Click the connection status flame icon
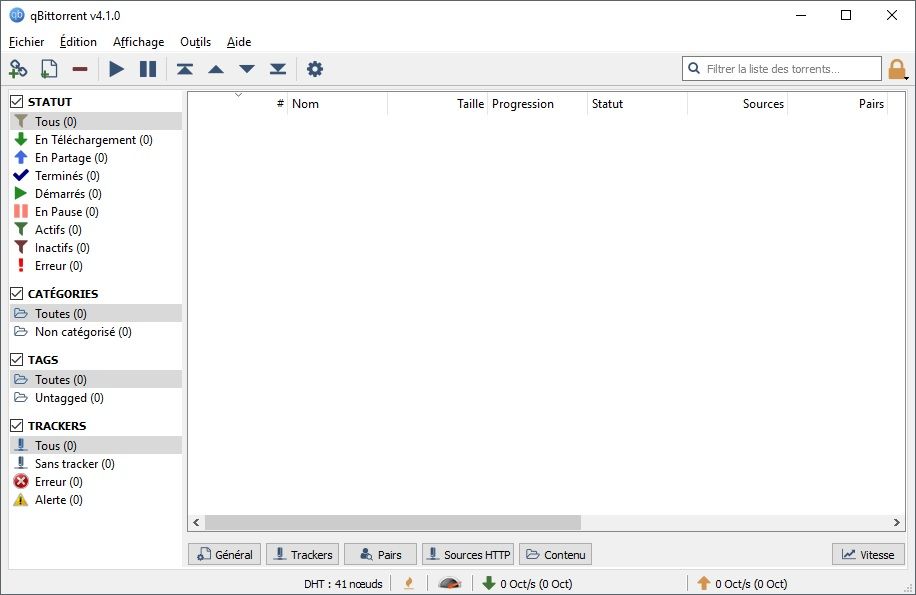This screenshot has height=595, width=916. (410, 583)
